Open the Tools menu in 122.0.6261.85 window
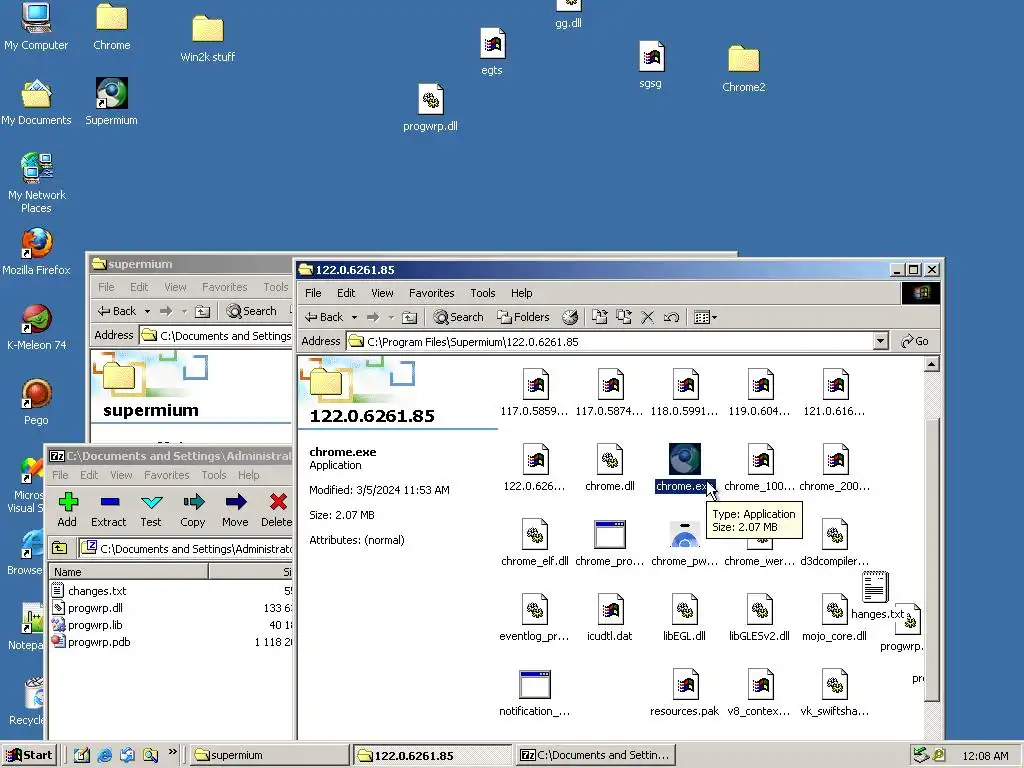Viewport: 1024px width, 768px height. (483, 293)
